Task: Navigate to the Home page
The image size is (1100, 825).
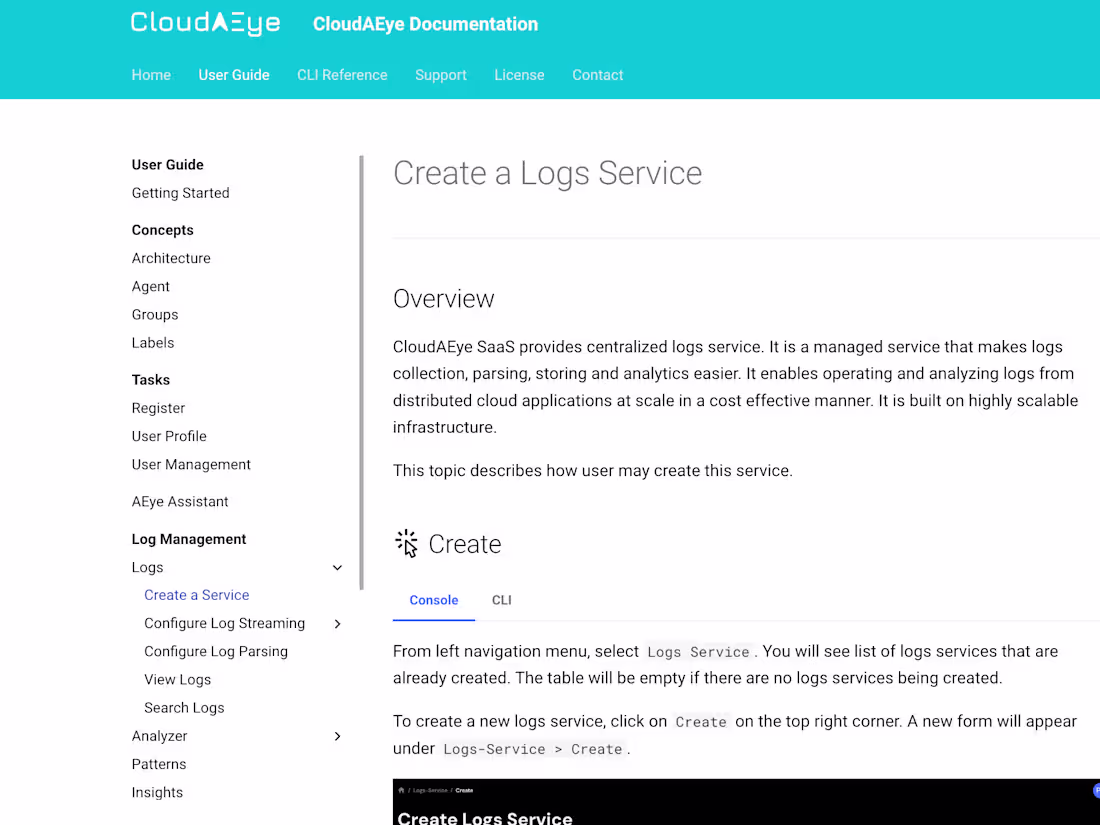Action: click(151, 75)
